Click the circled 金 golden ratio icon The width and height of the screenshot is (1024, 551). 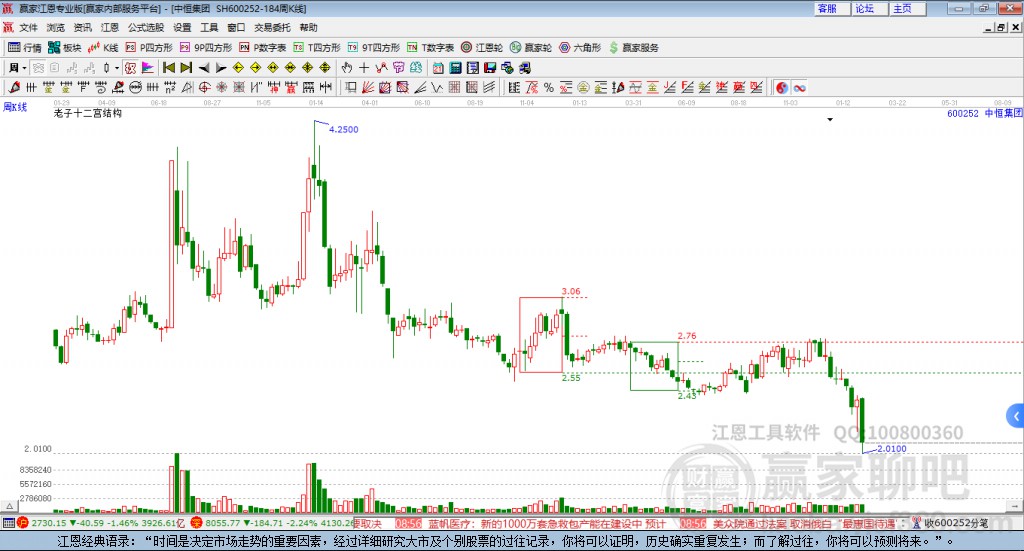(583, 87)
